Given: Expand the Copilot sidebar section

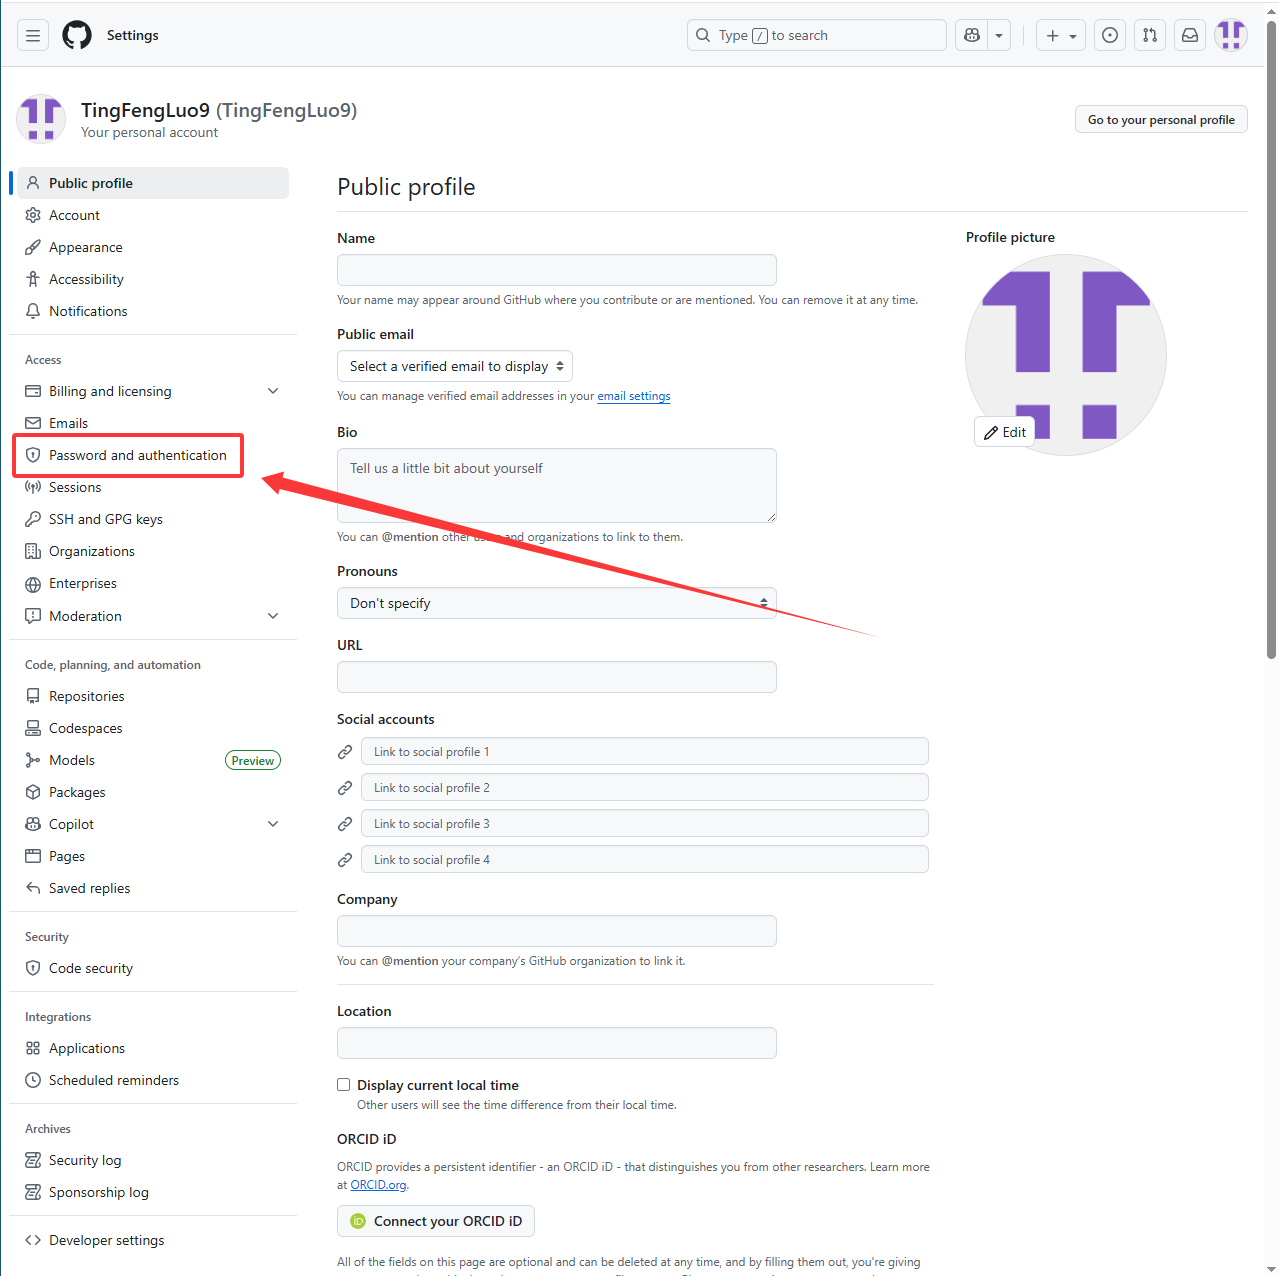Looking at the screenshot, I should (273, 824).
